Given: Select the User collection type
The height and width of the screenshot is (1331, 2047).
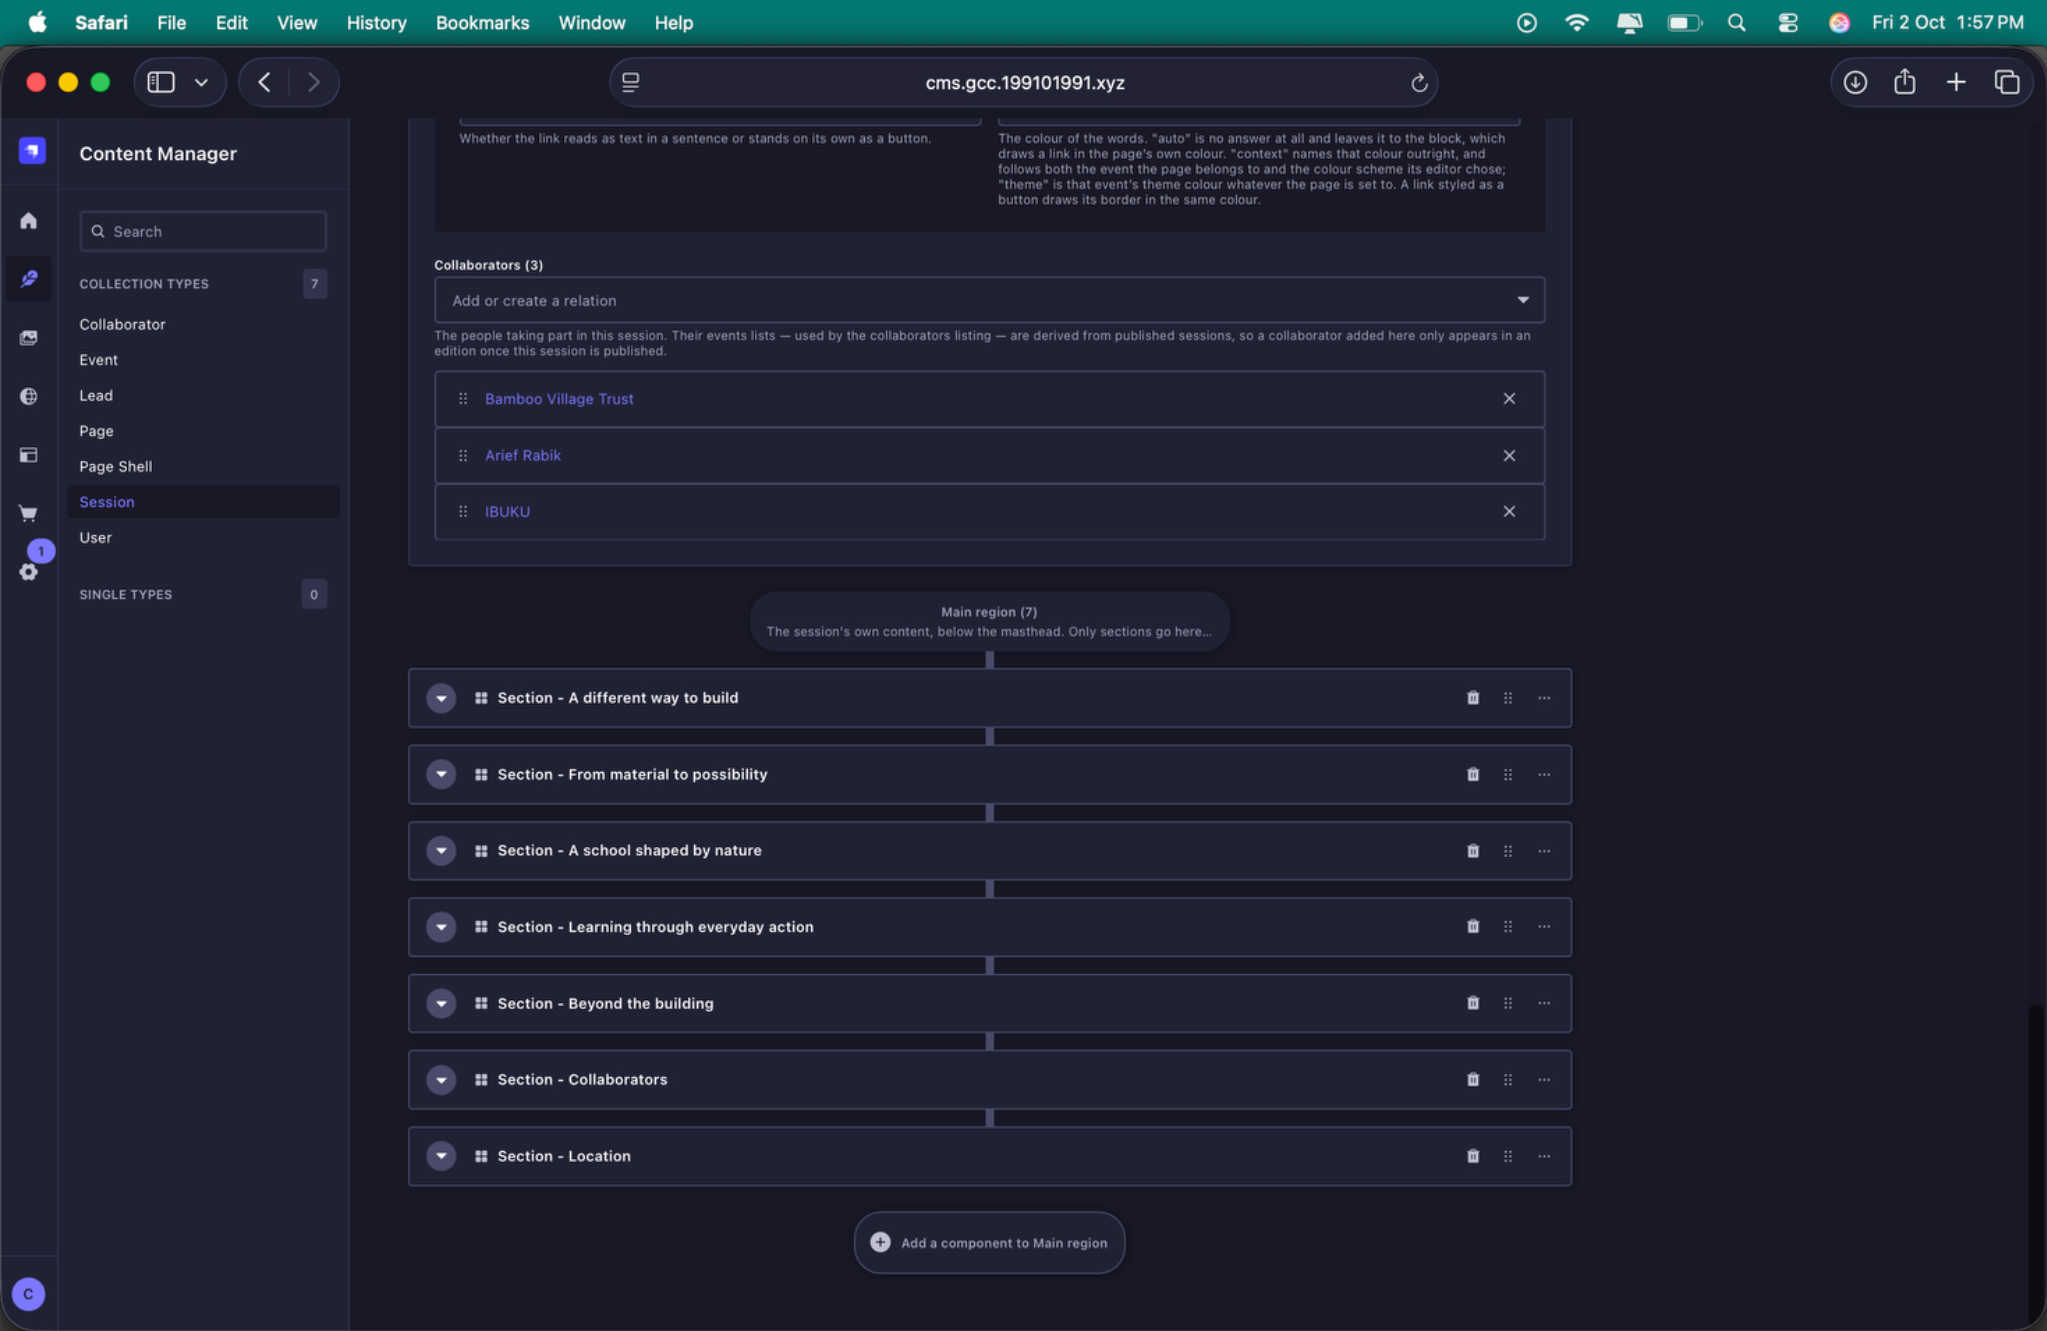Looking at the screenshot, I should pyautogui.click(x=95, y=538).
